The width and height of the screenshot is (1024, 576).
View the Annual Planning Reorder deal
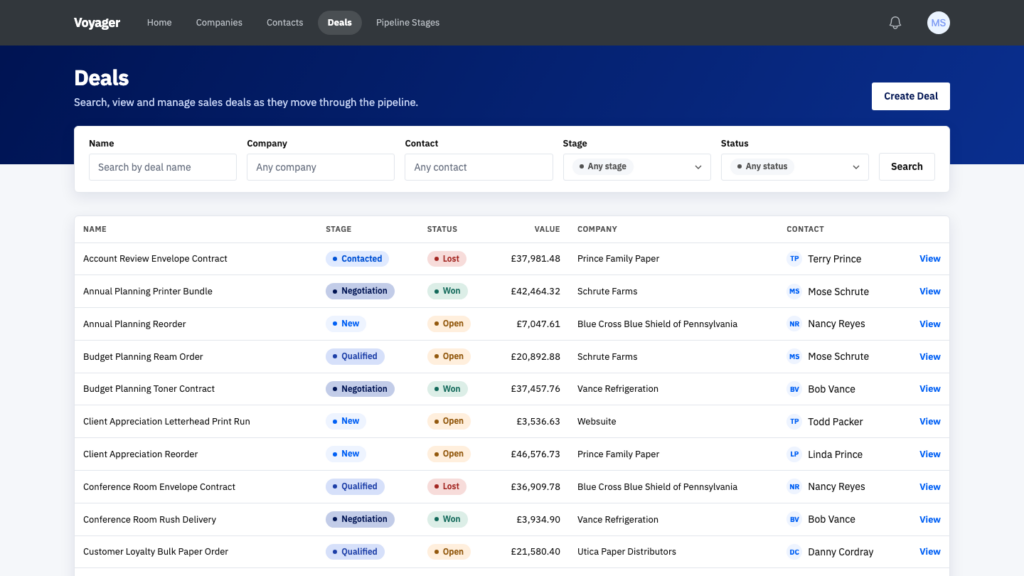click(930, 324)
